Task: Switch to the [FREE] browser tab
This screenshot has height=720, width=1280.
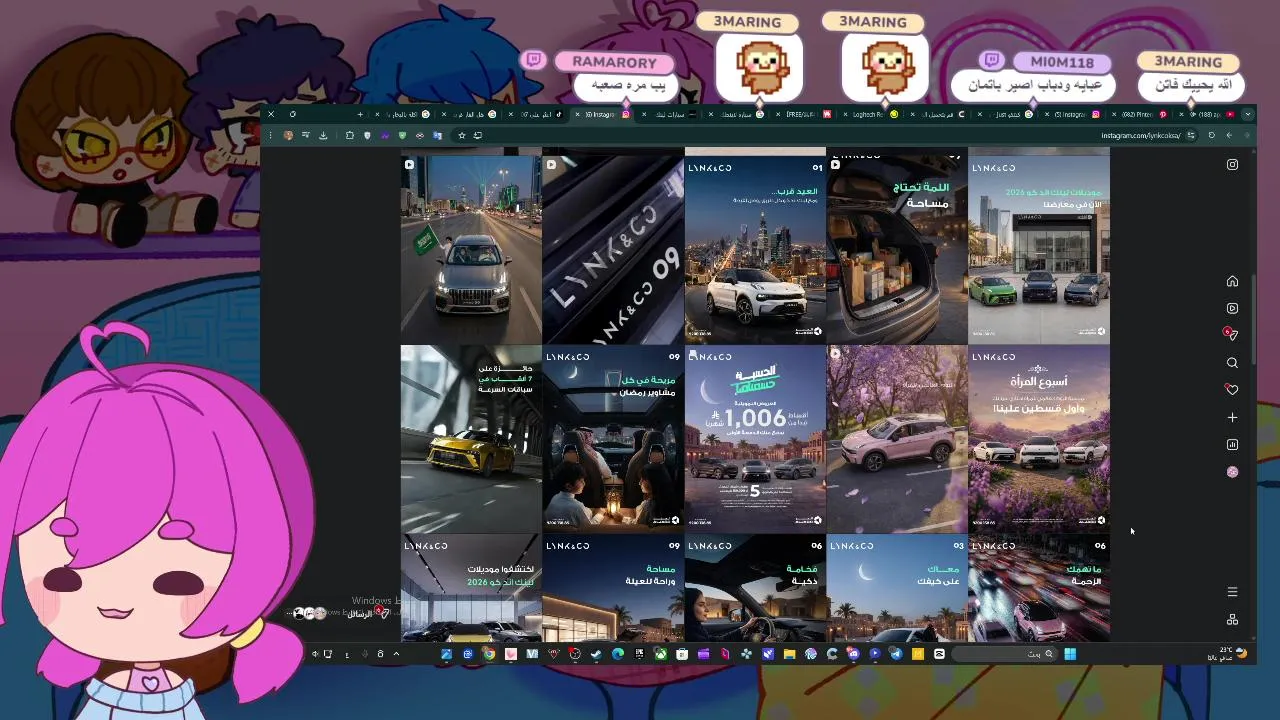Action: 802,114
